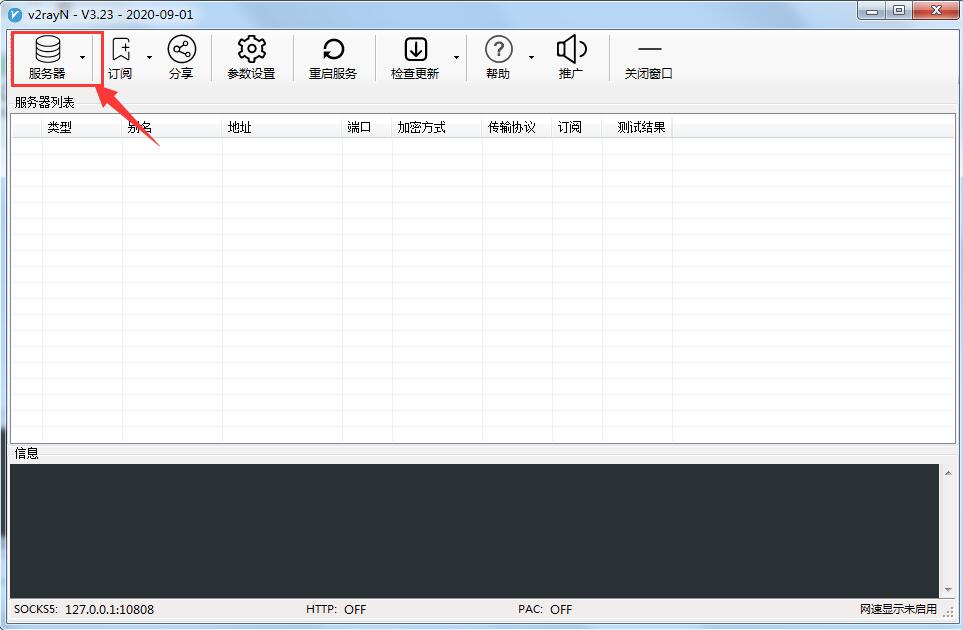Sort by 传输协议 column header

tap(517, 128)
